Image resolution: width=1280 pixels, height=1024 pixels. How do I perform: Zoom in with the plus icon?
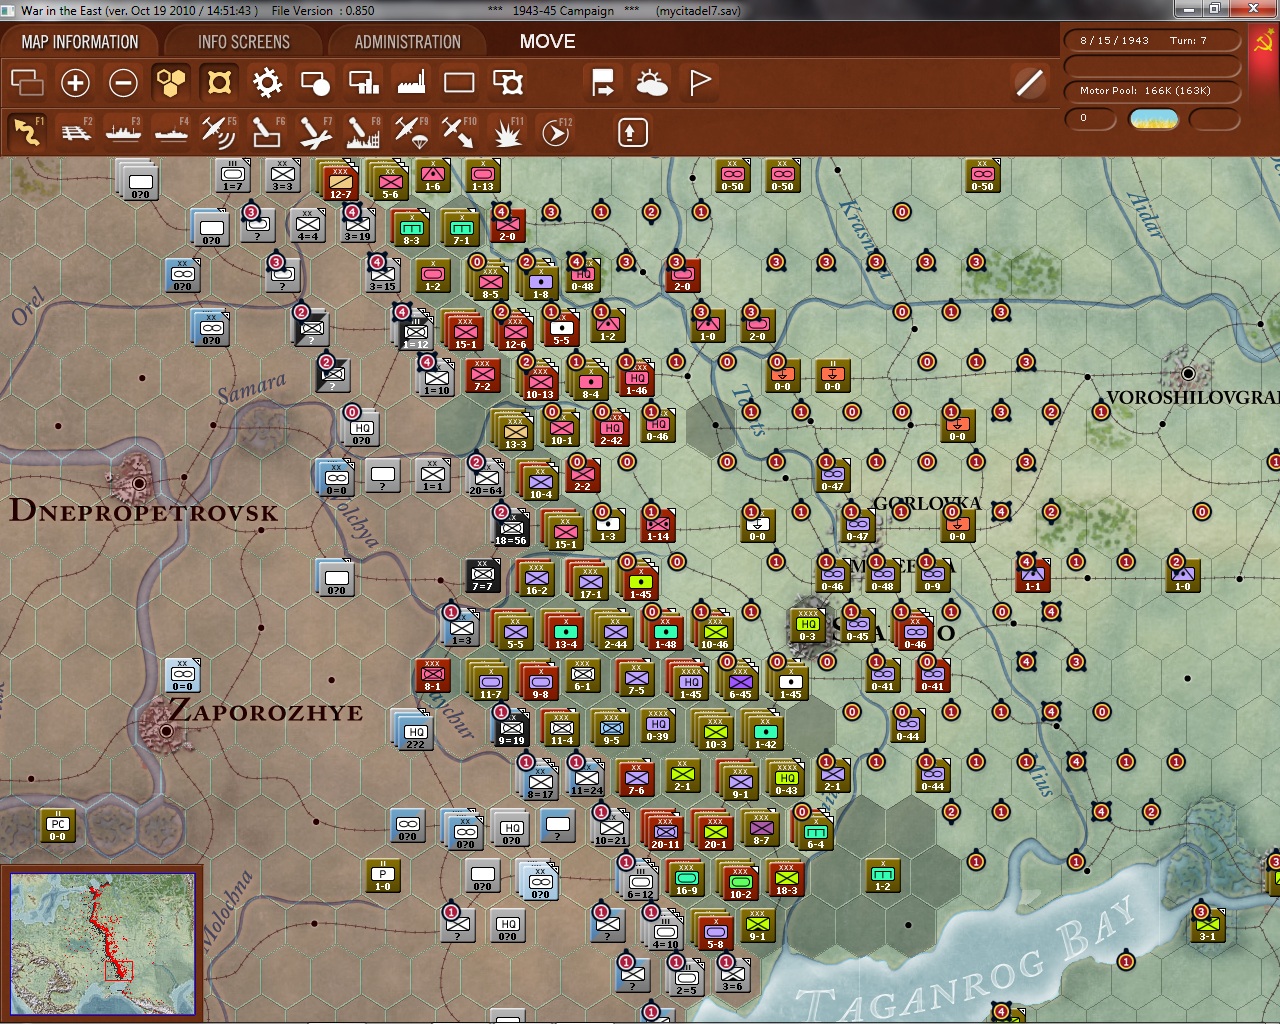[x=75, y=83]
